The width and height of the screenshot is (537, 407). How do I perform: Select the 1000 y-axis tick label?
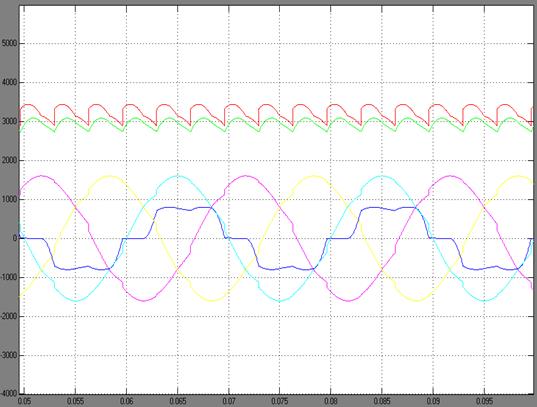(9, 200)
